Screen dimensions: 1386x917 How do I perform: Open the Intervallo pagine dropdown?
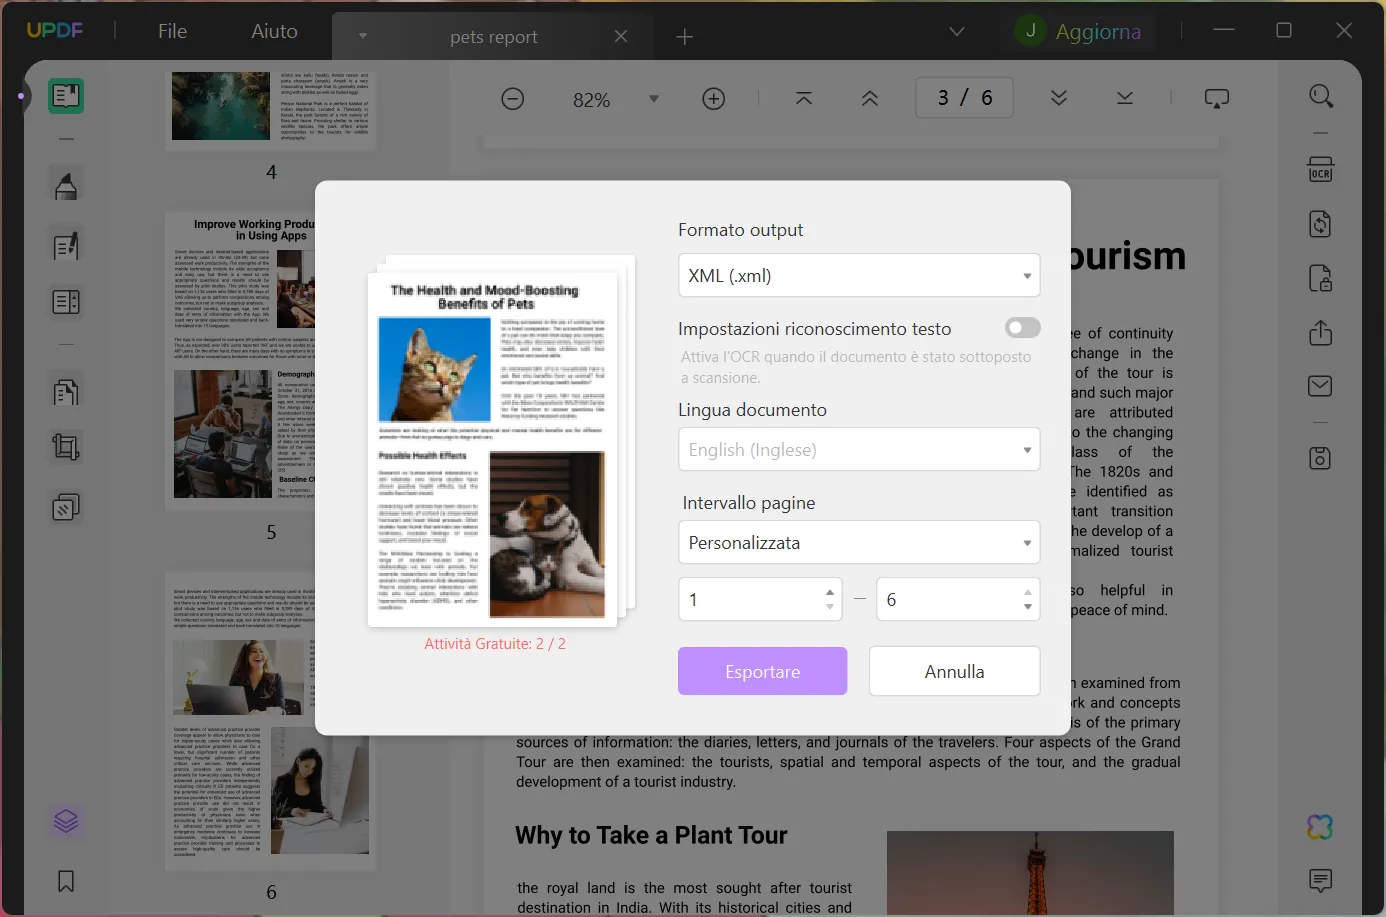859,543
